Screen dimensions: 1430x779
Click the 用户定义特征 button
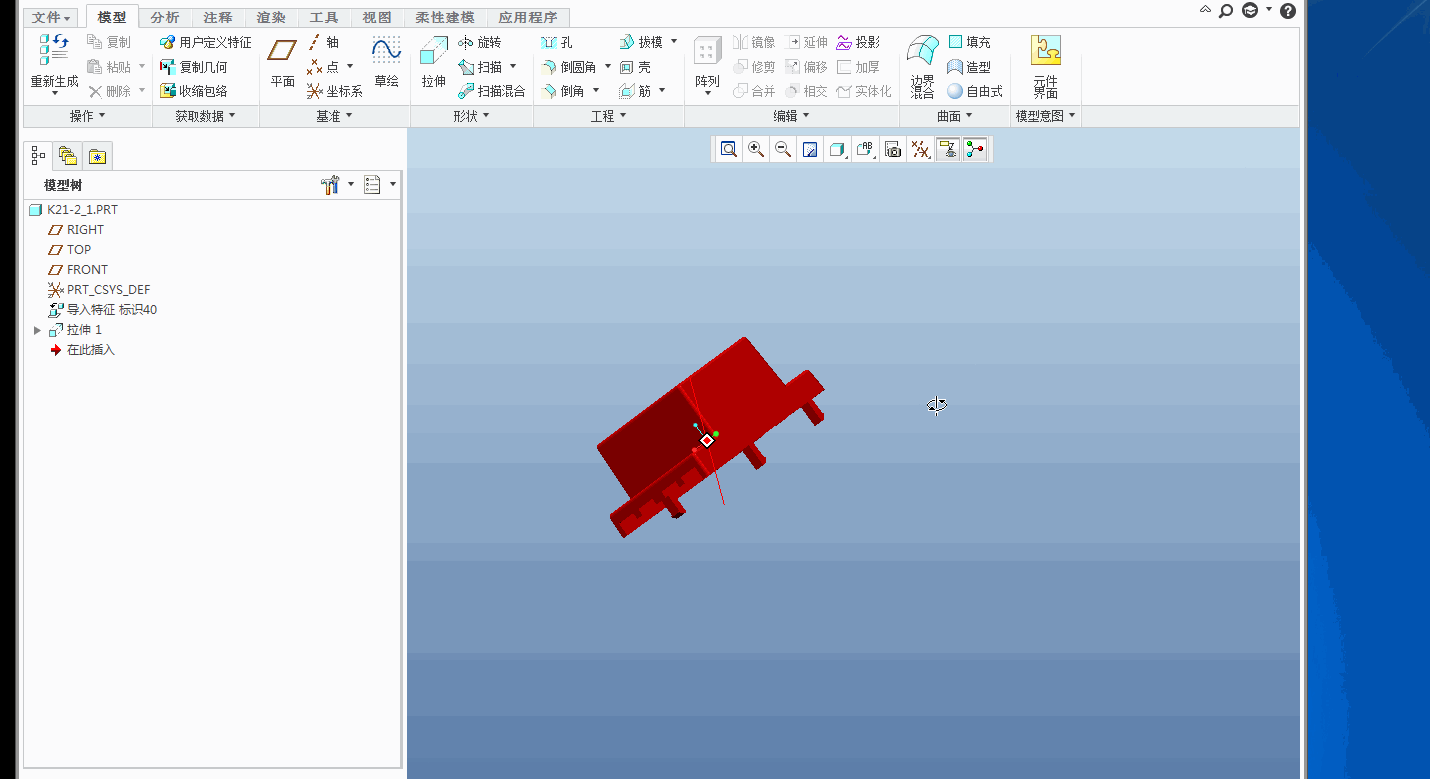[206, 43]
